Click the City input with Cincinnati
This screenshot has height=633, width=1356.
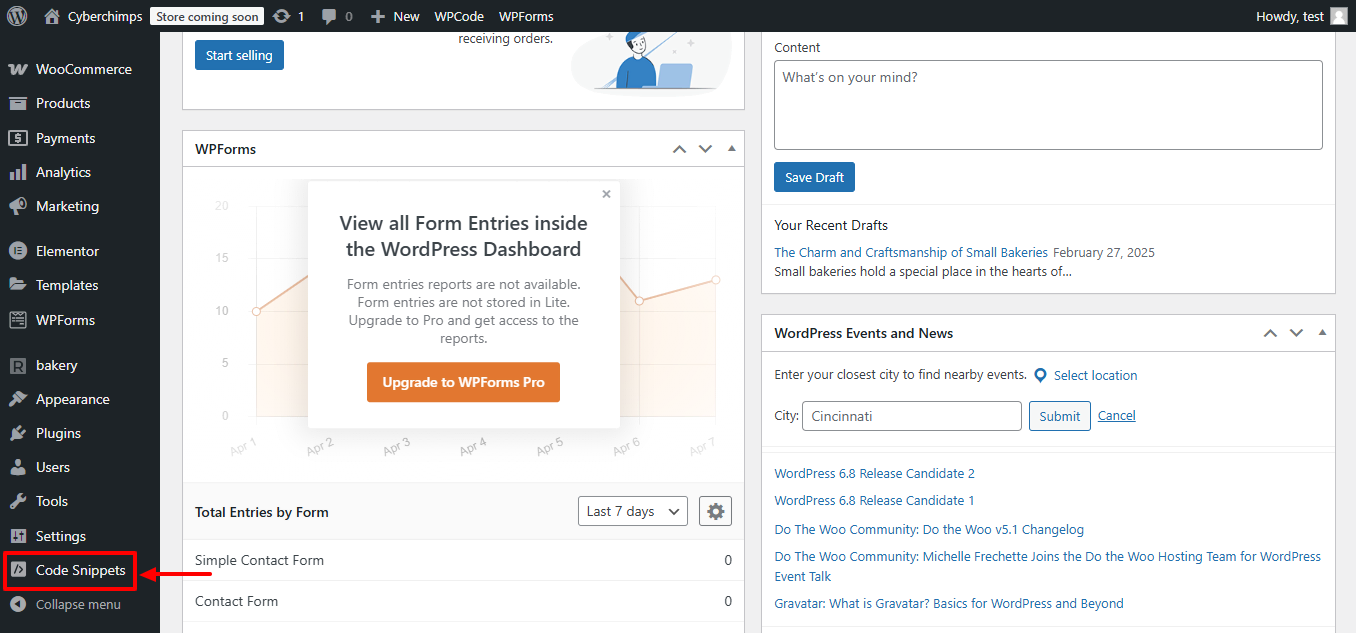pos(911,416)
